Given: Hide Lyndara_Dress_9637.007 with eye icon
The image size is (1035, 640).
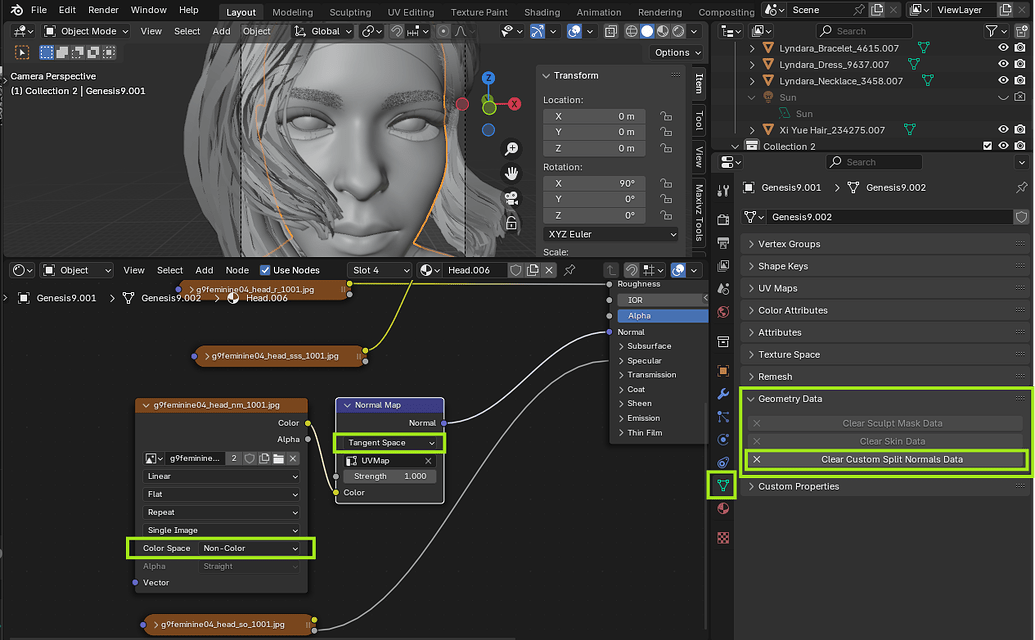Looking at the screenshot, I should [1003, 64].
